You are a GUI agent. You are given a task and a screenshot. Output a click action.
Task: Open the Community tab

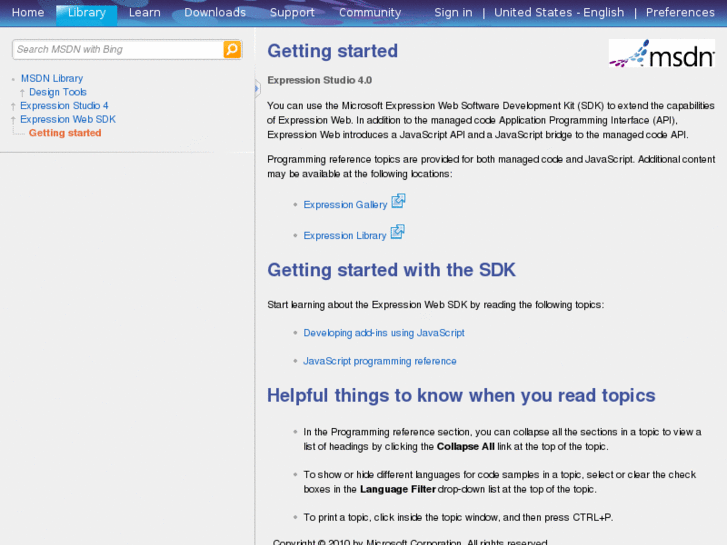(x=370, y=13)
